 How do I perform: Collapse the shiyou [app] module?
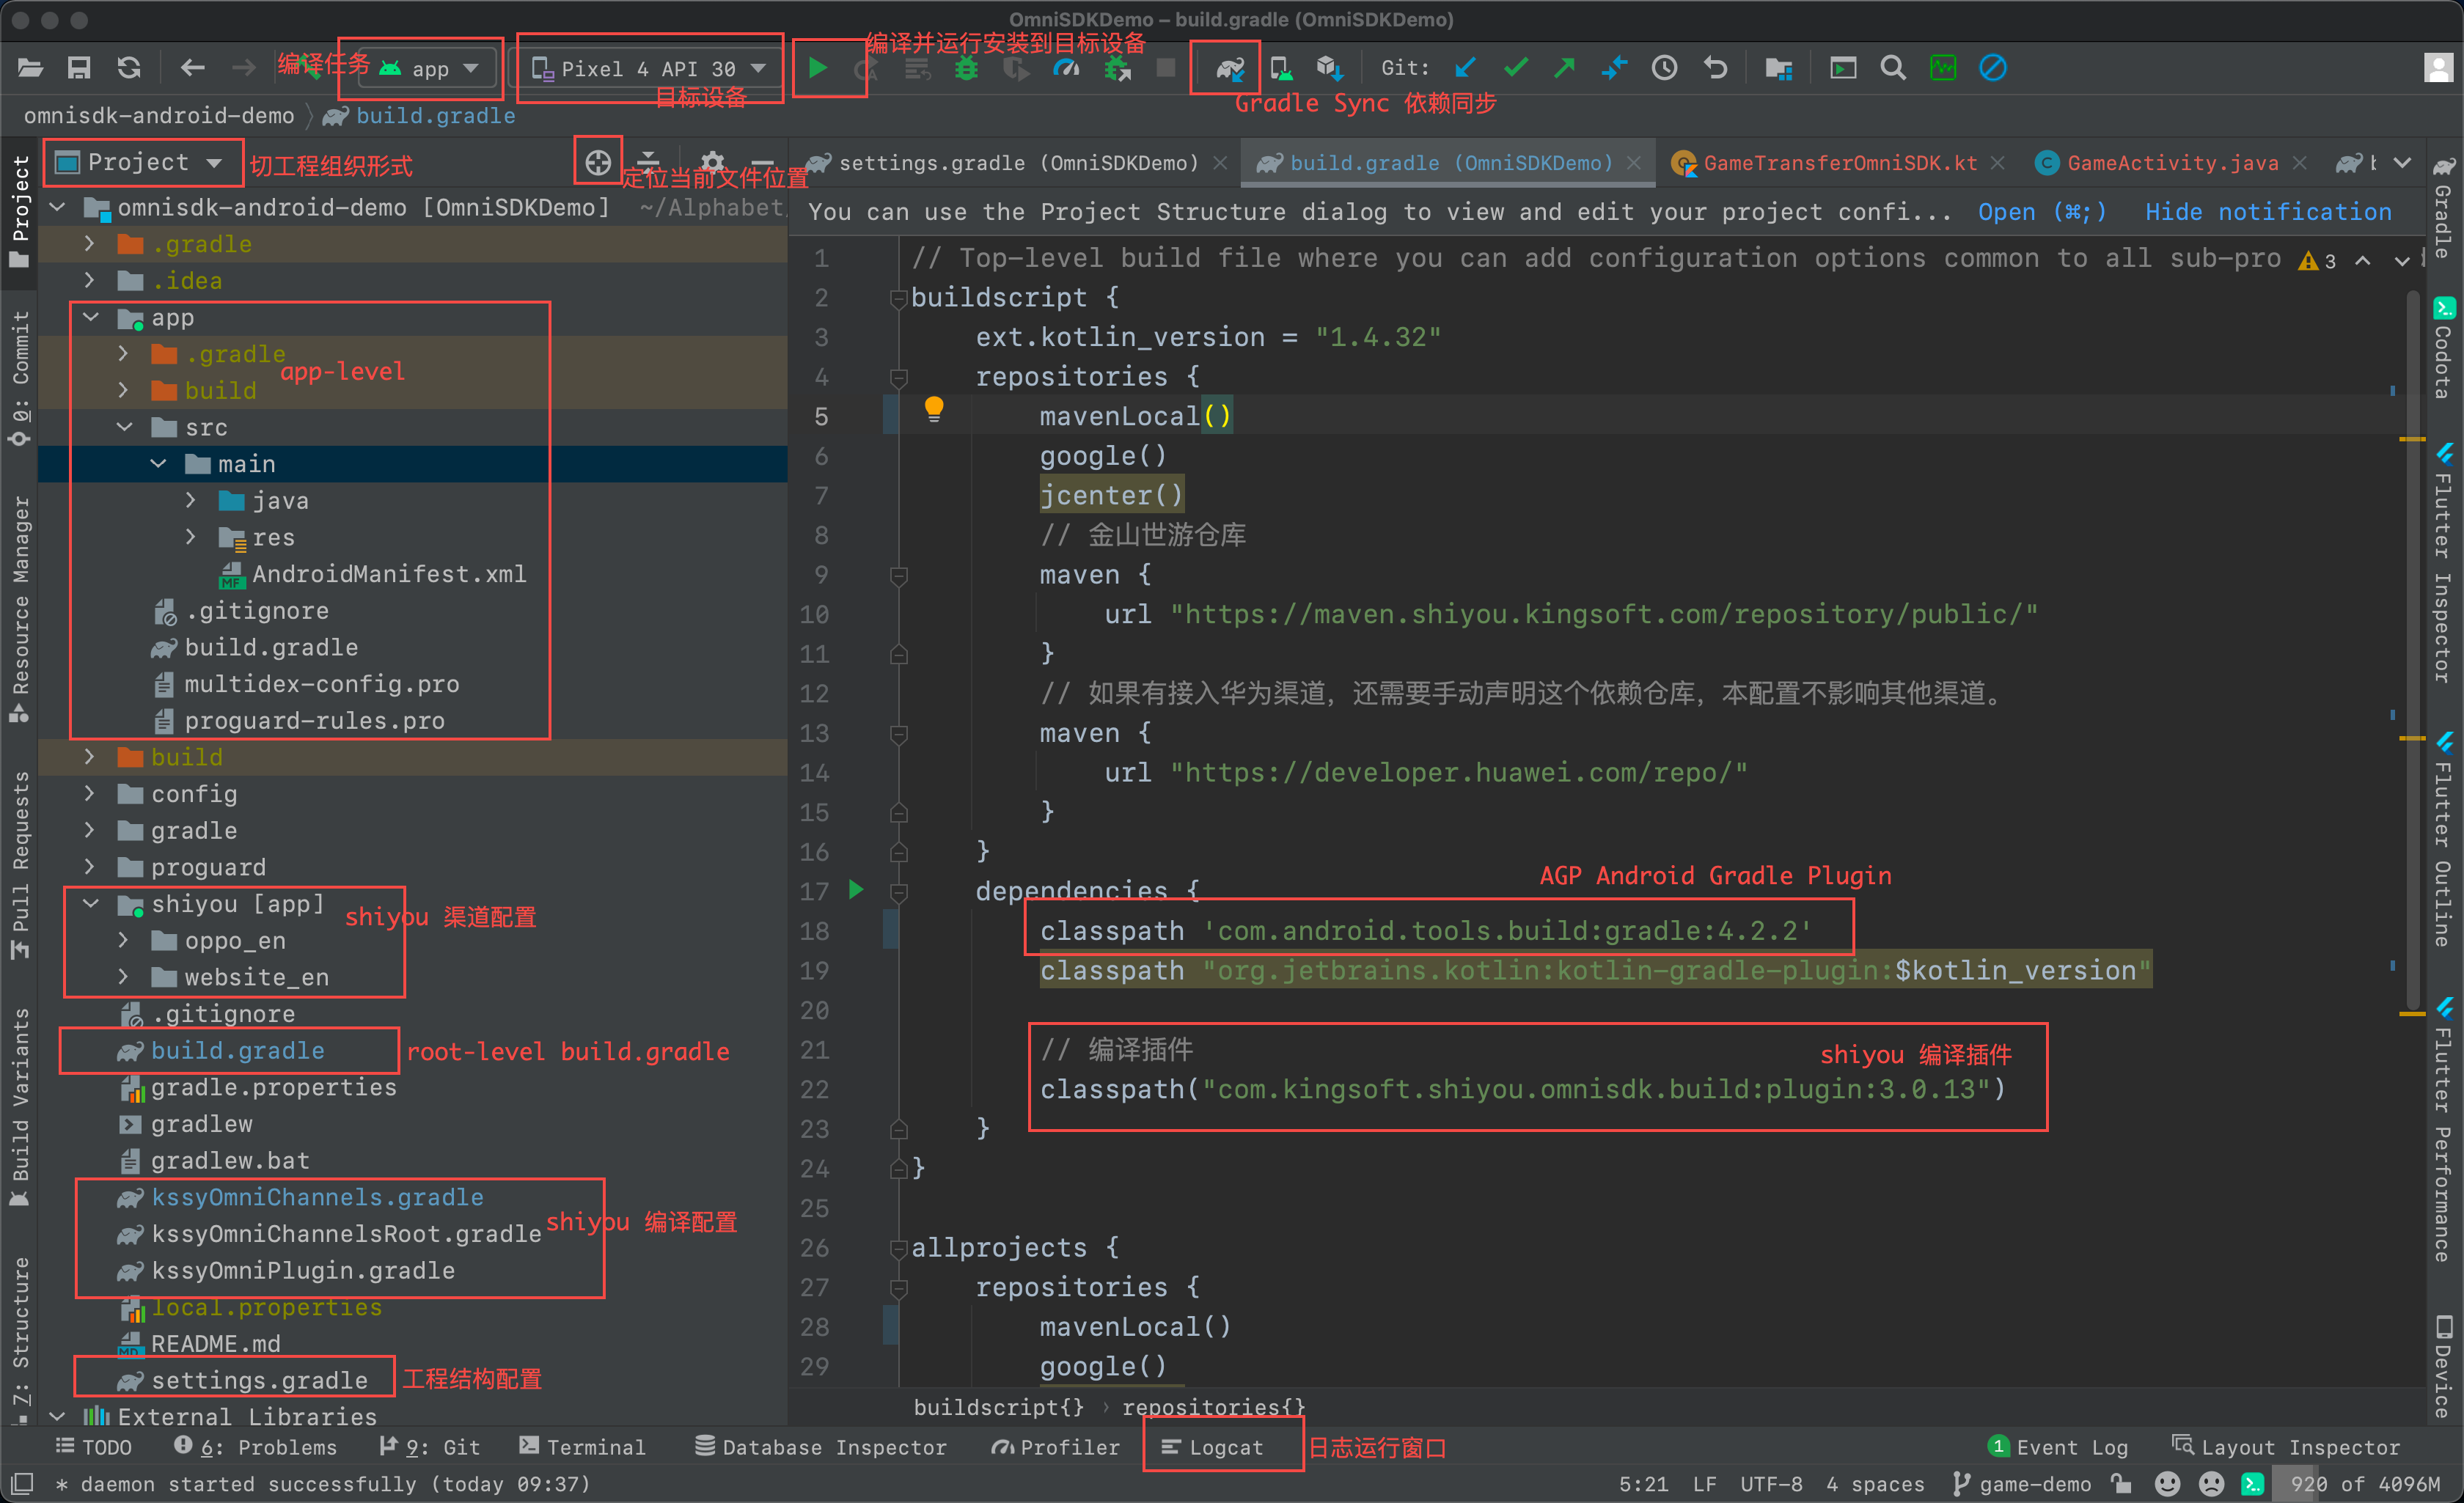tap(91, 903)
